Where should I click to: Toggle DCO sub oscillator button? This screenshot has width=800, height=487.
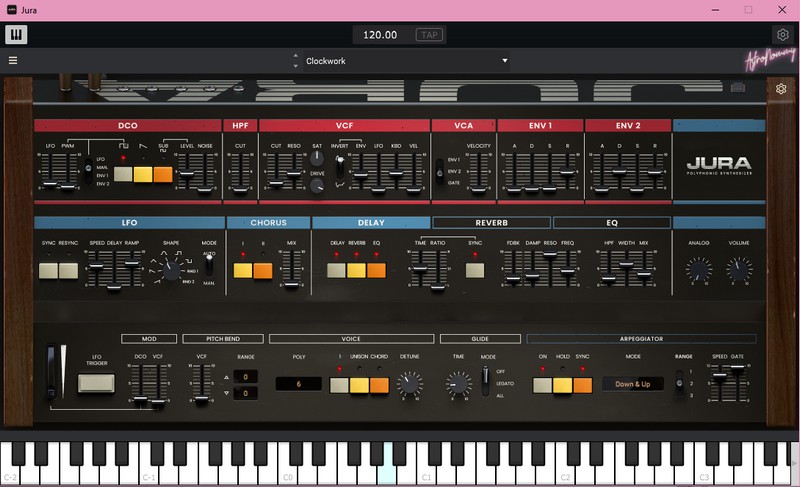point(163,174)
